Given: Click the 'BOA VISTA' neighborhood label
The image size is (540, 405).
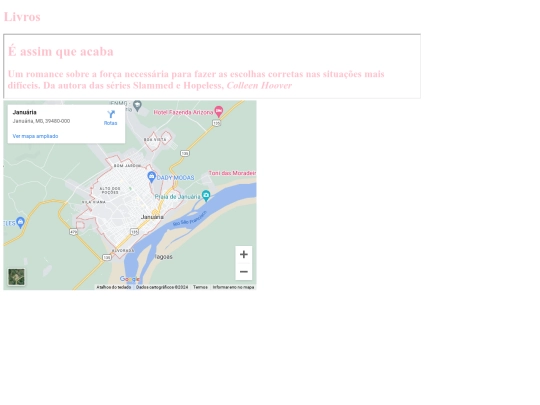Looking at the screenshot, I should (x=155, y=139).
